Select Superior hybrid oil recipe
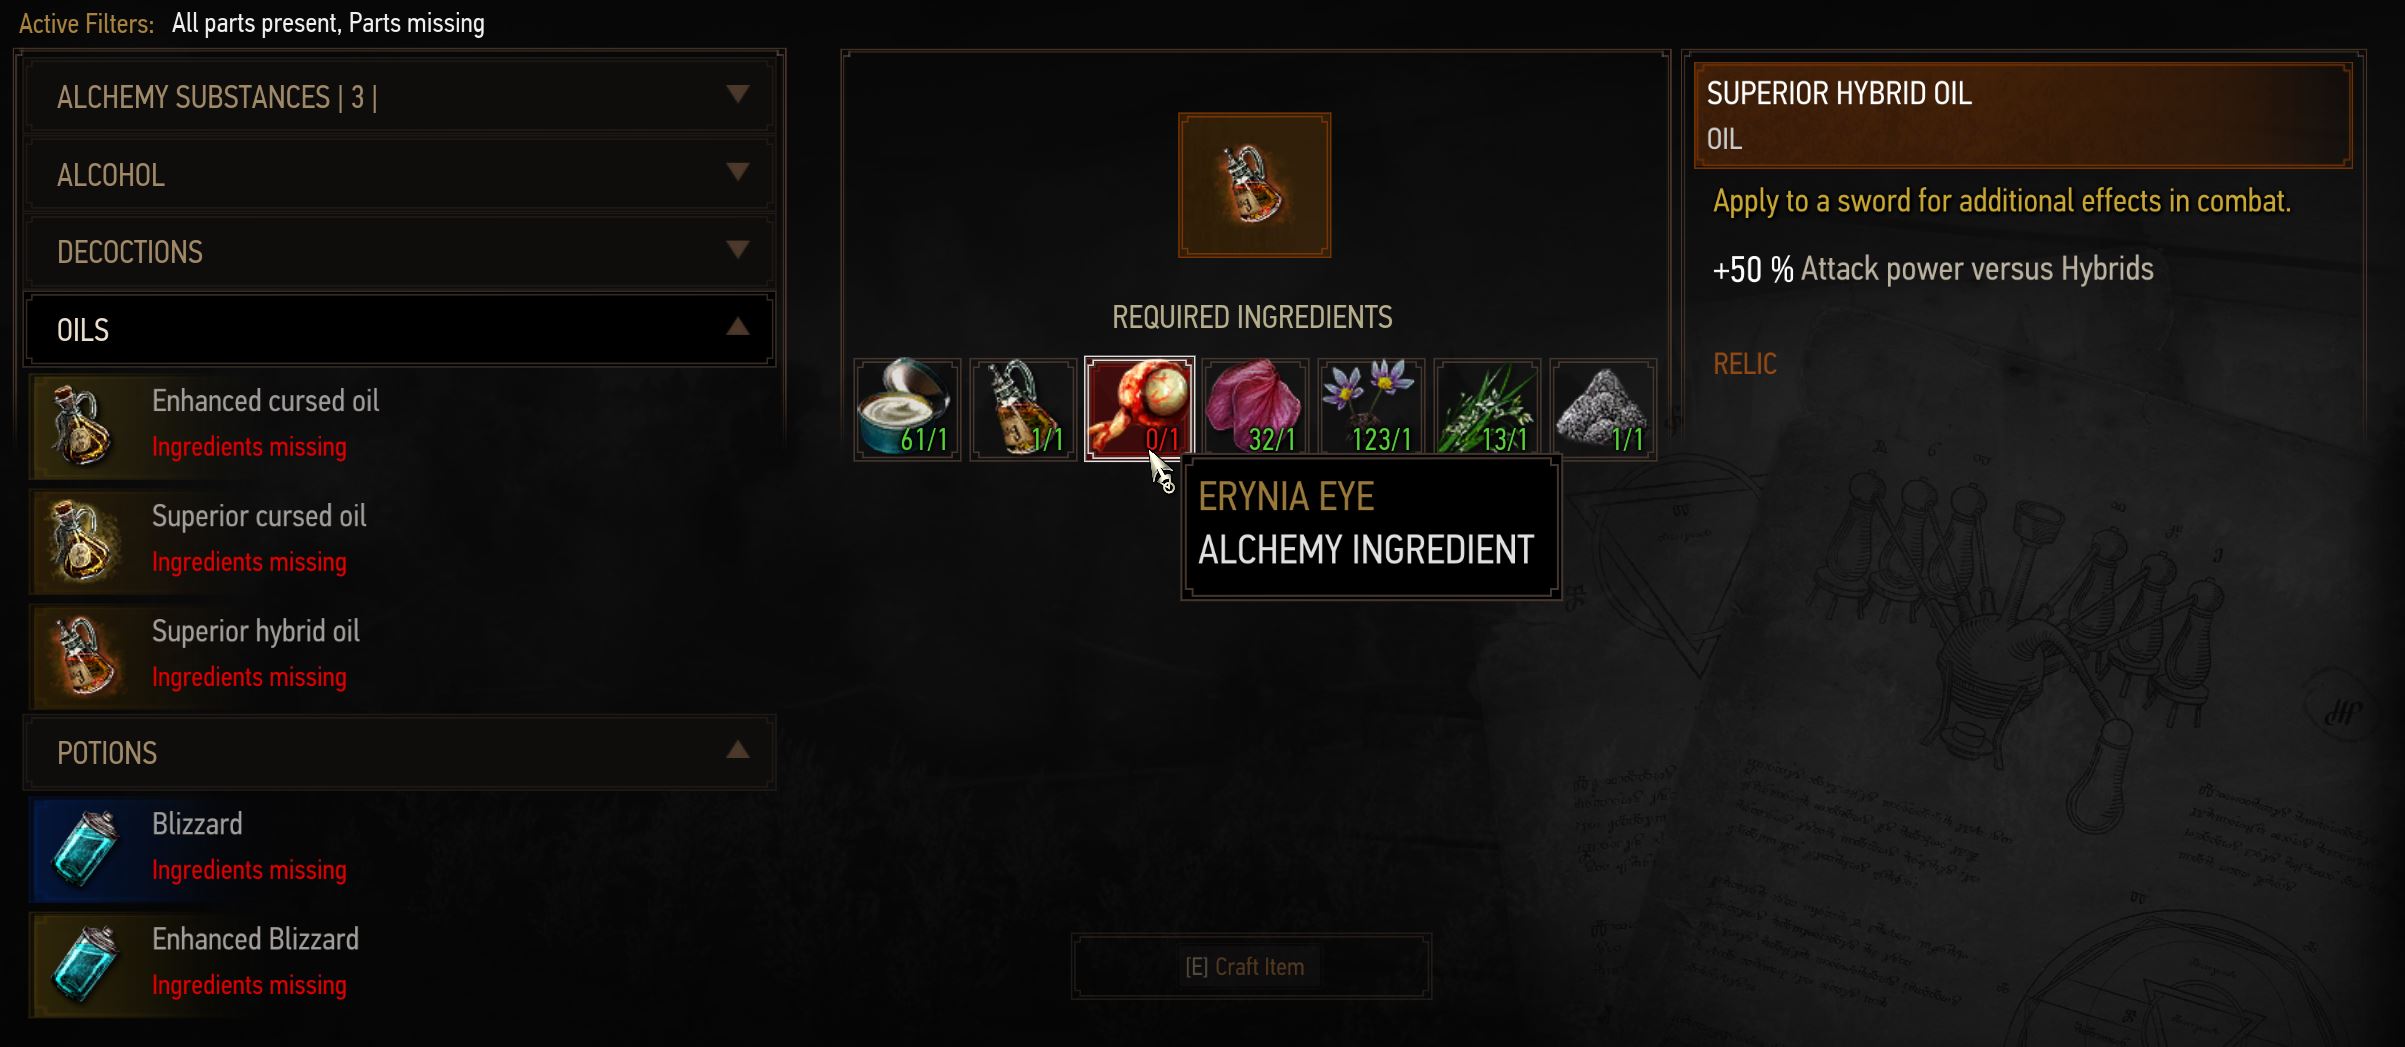 (400, 656)
